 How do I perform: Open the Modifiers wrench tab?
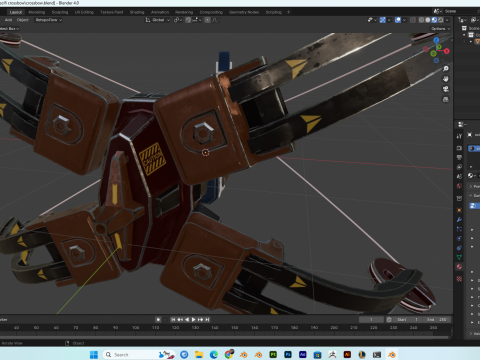459,220
